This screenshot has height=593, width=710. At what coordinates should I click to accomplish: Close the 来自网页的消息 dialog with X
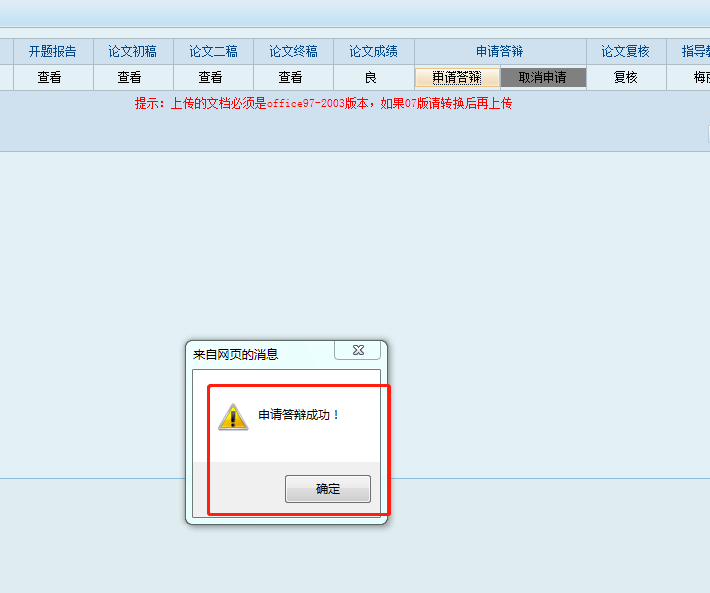coord(356,350)
